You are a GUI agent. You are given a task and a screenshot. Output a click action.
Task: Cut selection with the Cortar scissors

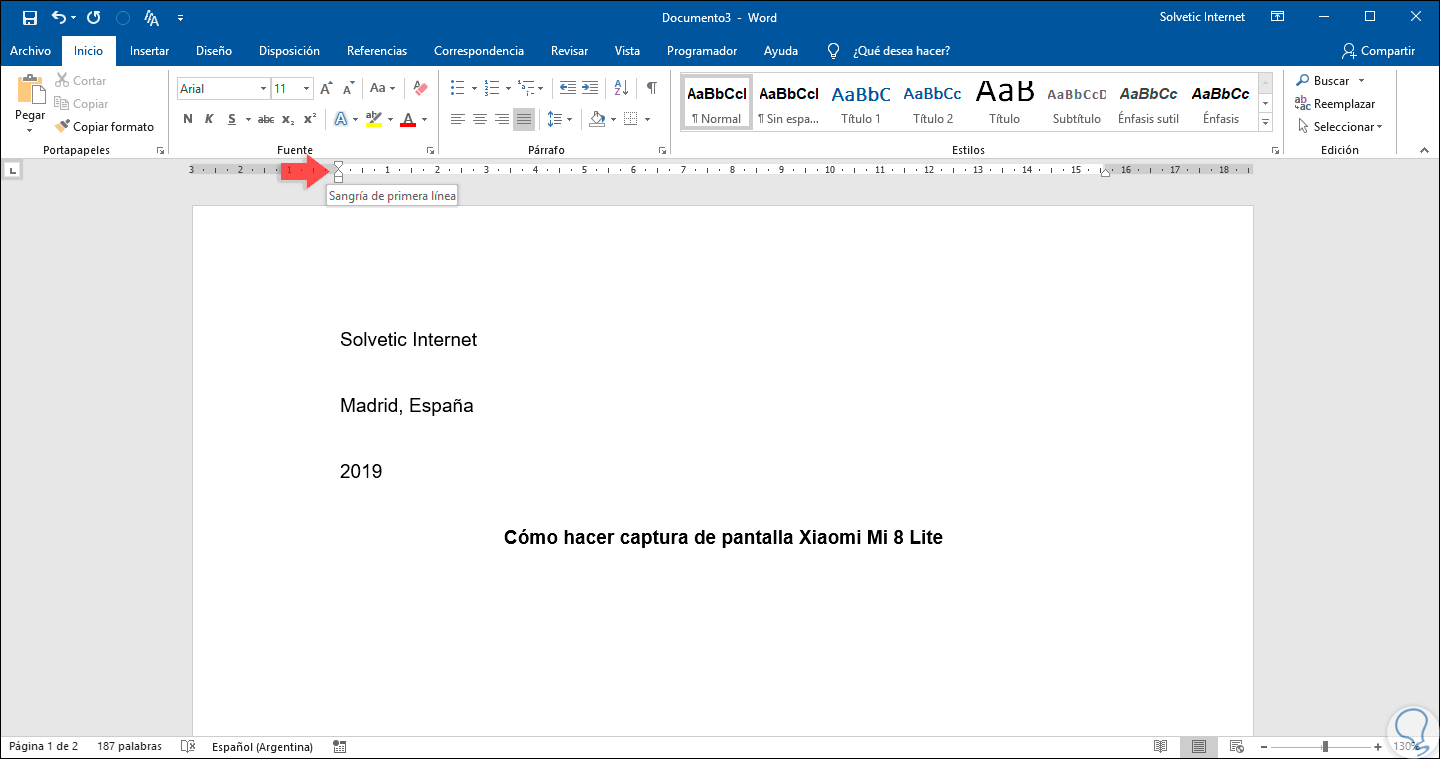click(81, 80)
